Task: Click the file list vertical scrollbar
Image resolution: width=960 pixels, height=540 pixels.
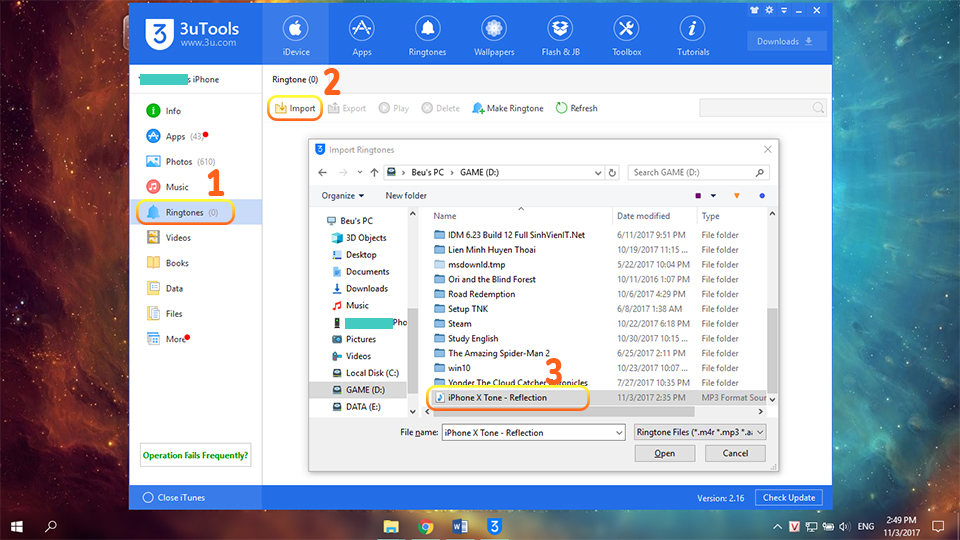Action: (x=772, y=351)
